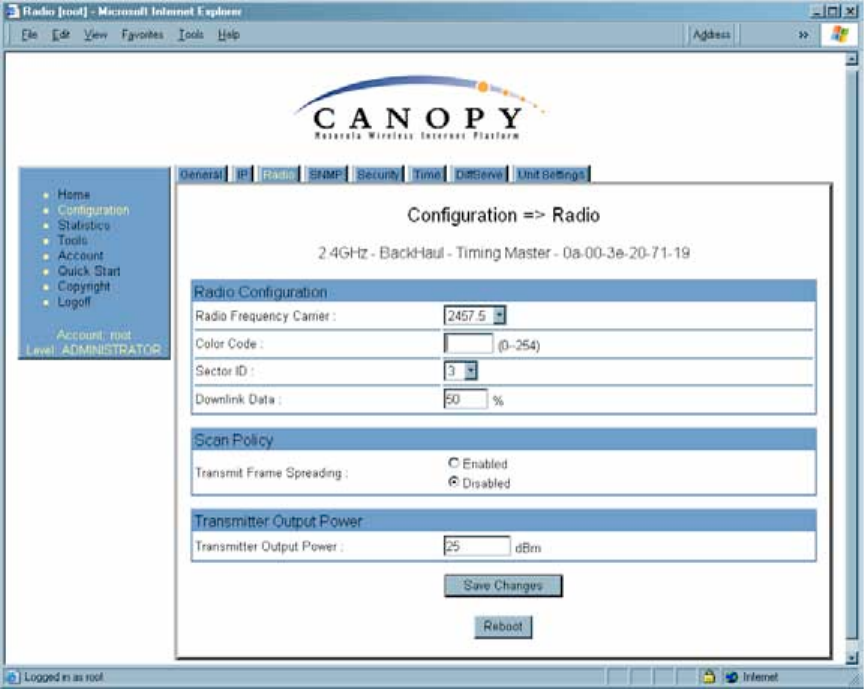This screenshot has width=864, height=689.
Task: Switch to the General tab
Action: point(201,175)
